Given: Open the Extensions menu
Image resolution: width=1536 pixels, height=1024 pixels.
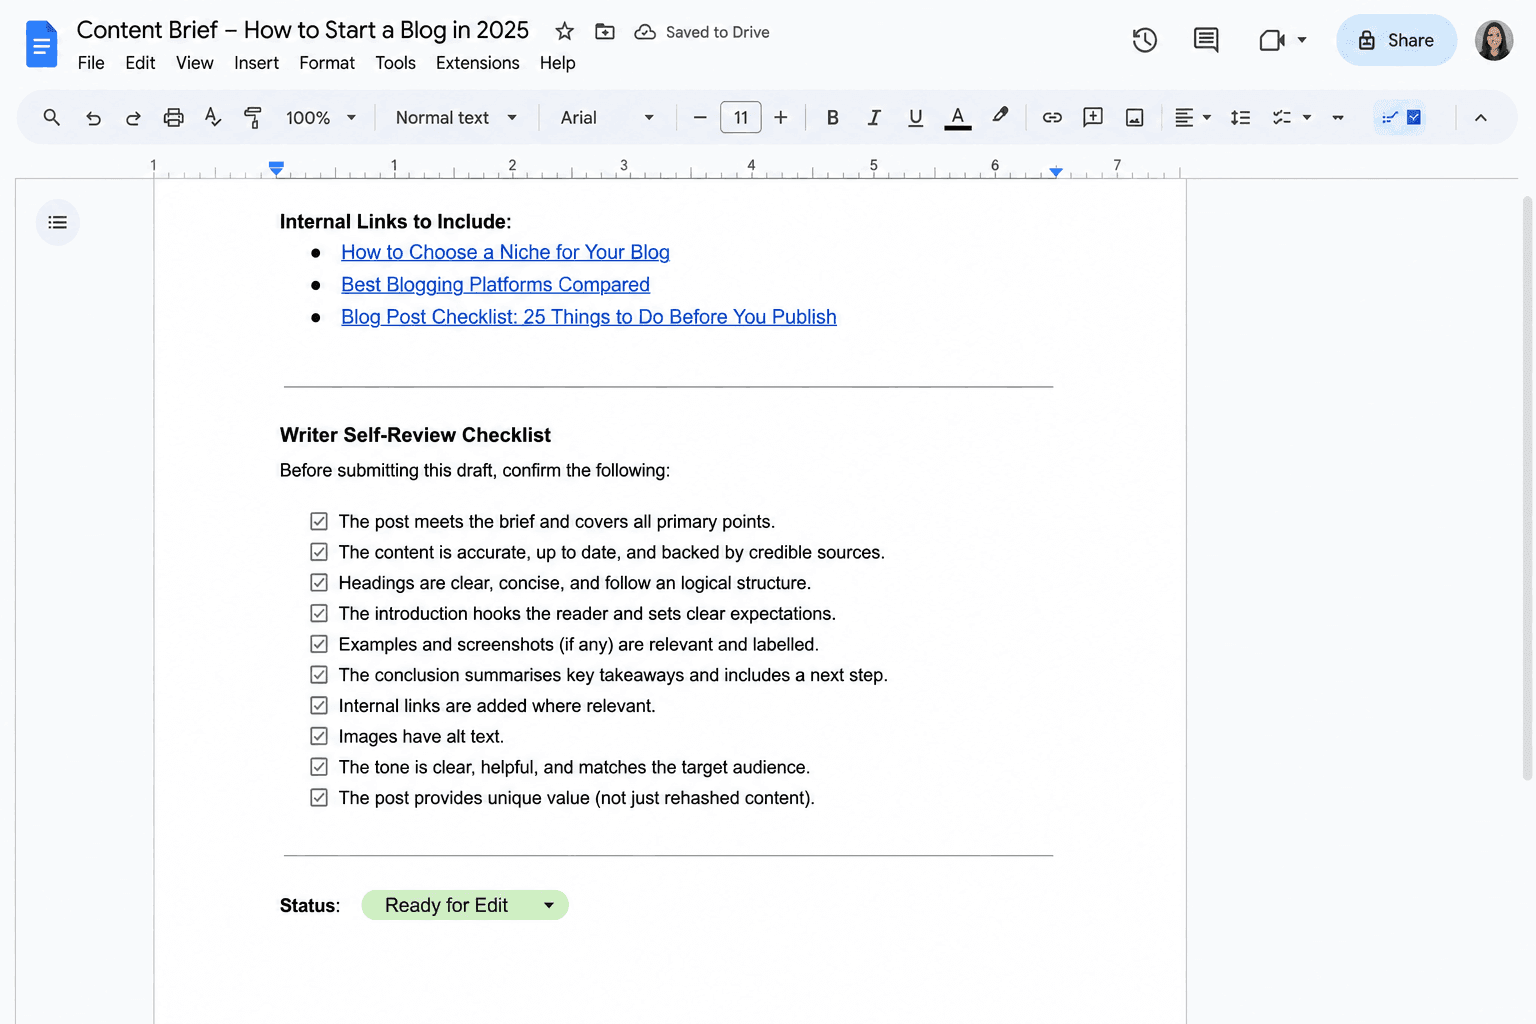Looking at the screenshot, I should point(477,63).
